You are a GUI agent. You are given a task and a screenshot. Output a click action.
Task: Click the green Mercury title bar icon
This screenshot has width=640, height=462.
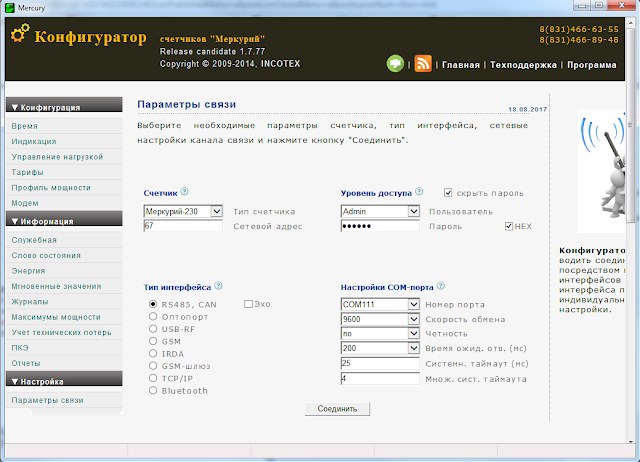pos(9,7)
